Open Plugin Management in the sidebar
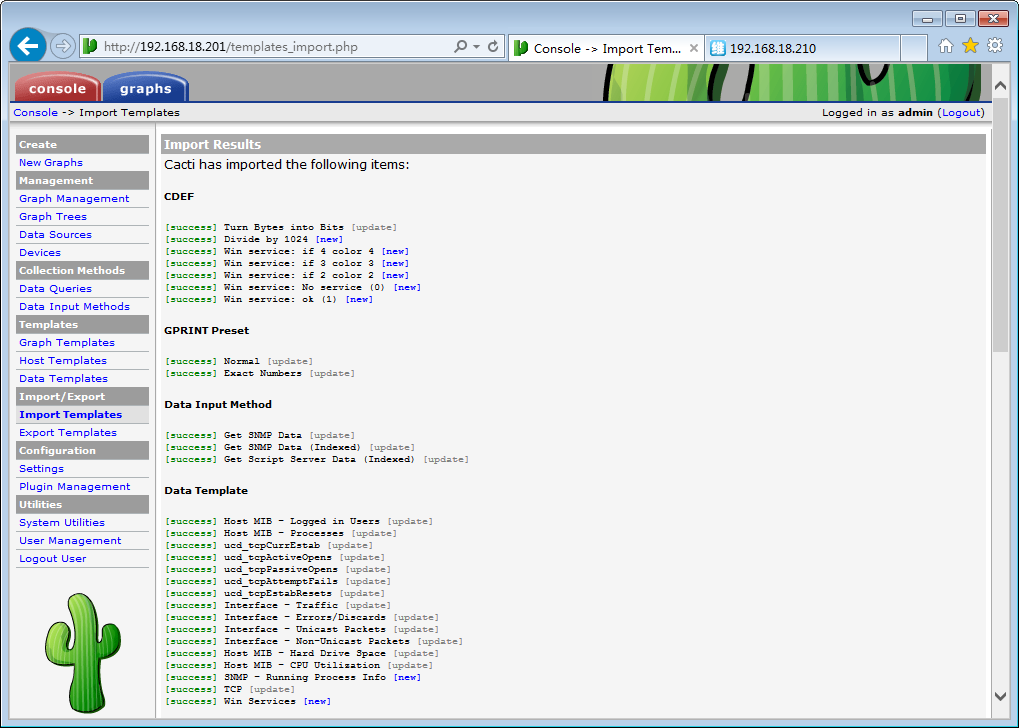This screenshot has width=1019, height=728. [x=75, y=486]
